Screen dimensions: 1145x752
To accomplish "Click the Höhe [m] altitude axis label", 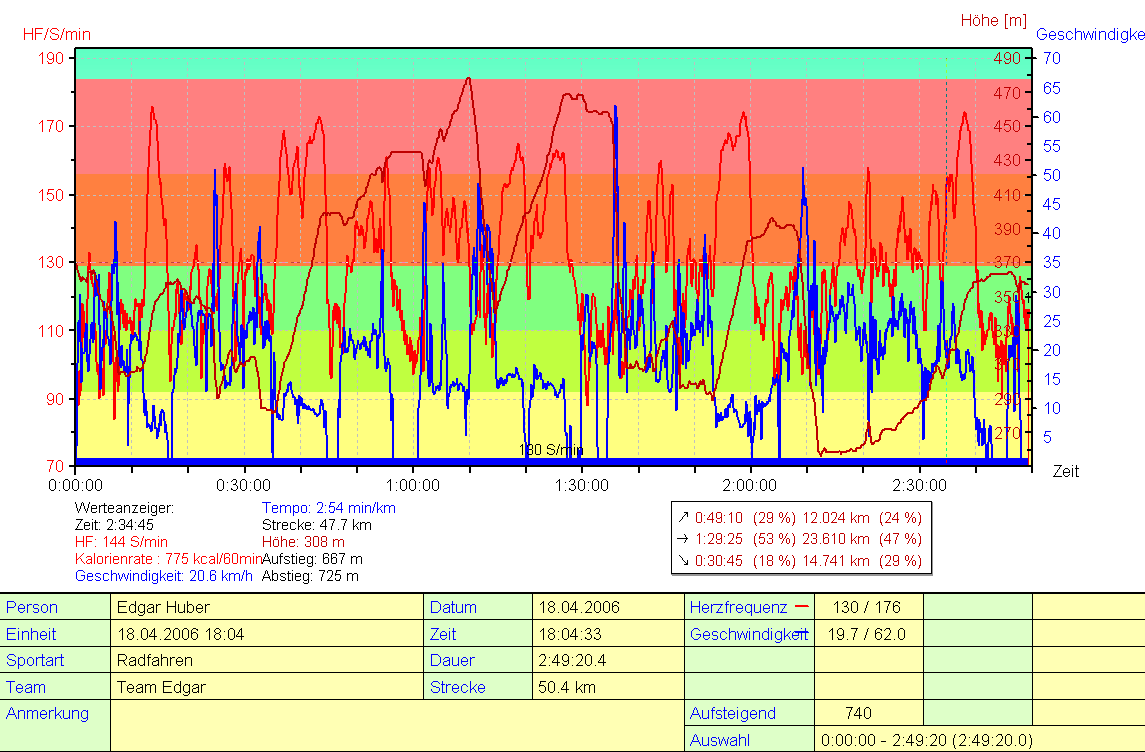I will coord(993,20).
